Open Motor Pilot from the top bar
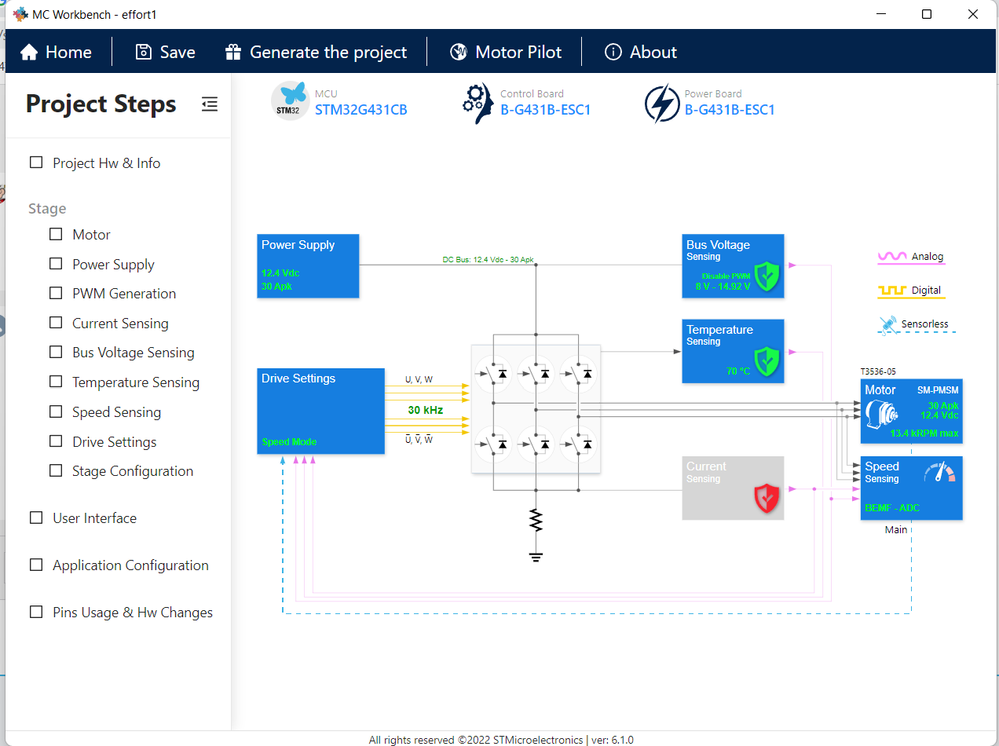This screenshot has width=999, height=746. tap(506, 52)
